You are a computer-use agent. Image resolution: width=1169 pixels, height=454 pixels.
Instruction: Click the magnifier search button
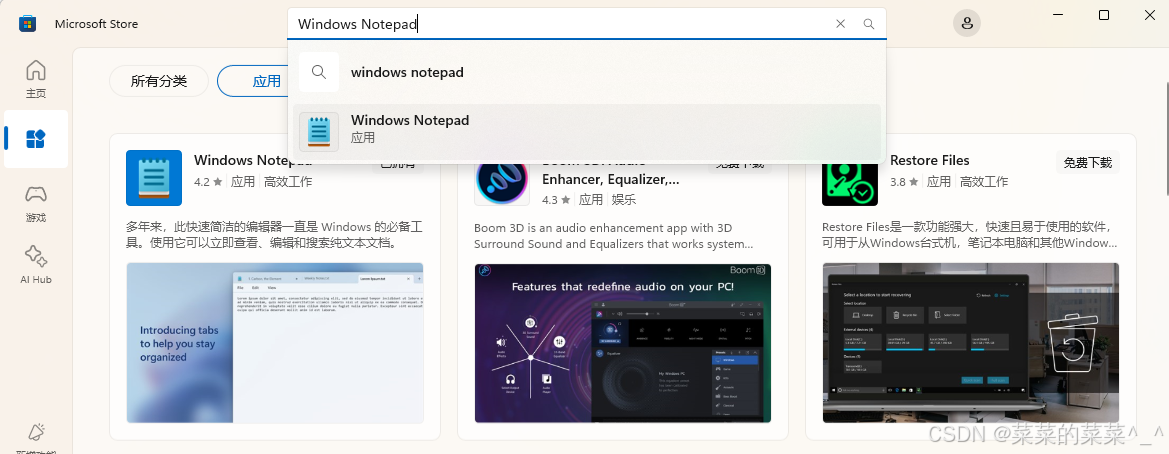tap(869, 24)
